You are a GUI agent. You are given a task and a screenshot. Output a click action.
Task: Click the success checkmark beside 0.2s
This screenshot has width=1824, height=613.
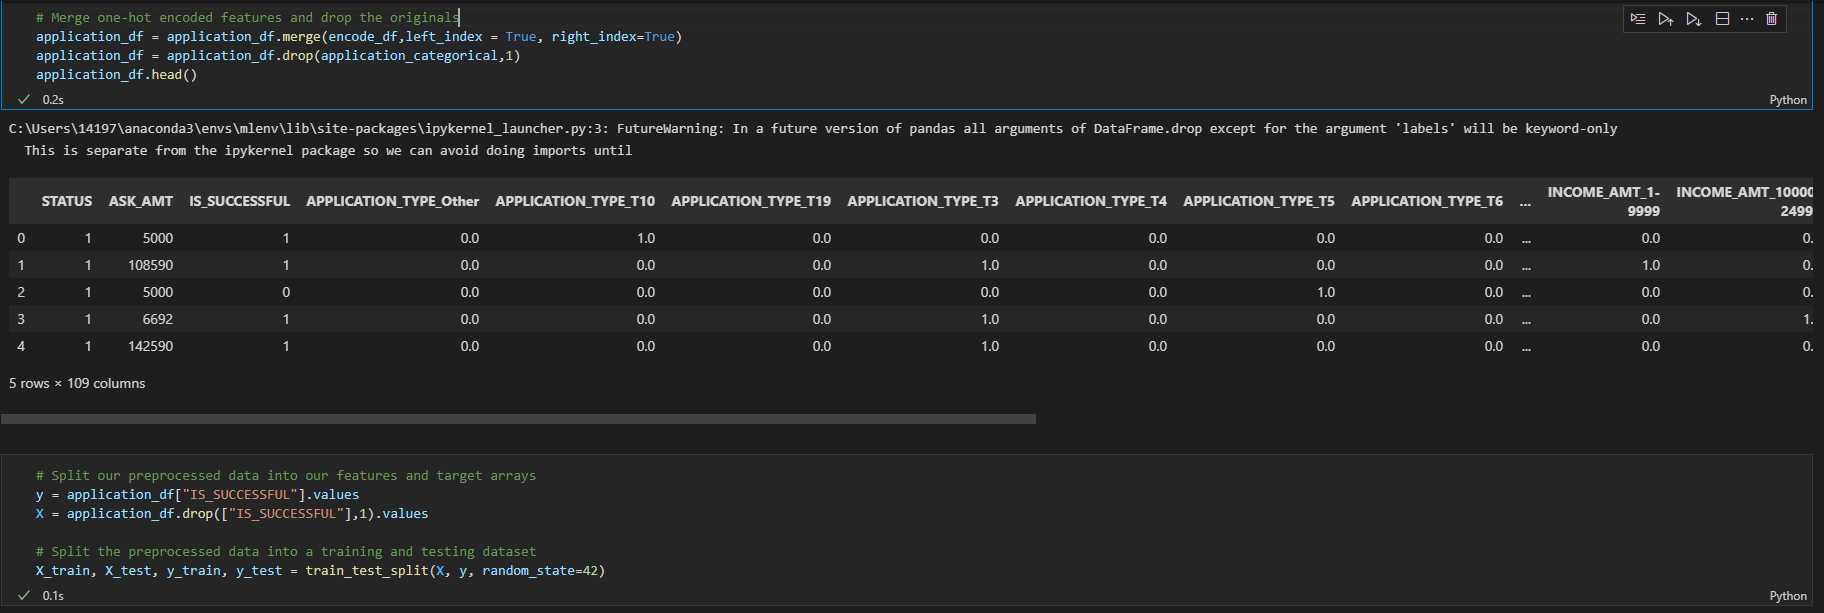point(24,99)
